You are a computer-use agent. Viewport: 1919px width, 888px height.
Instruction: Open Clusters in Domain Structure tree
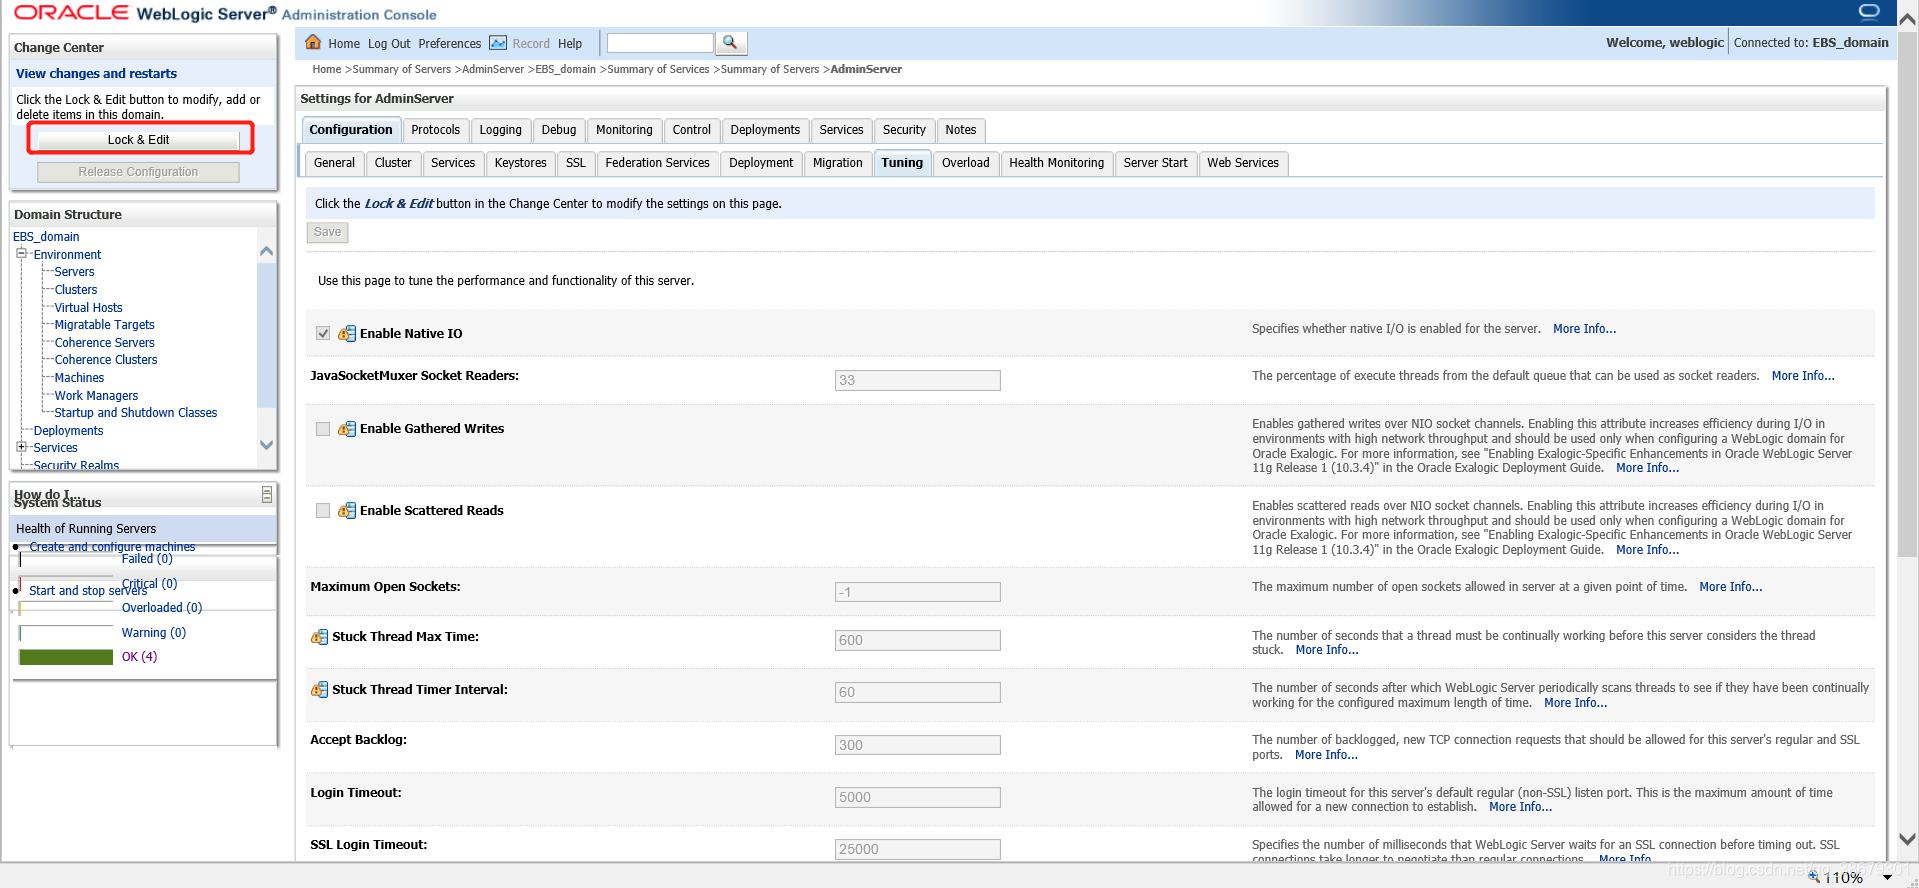76,290
